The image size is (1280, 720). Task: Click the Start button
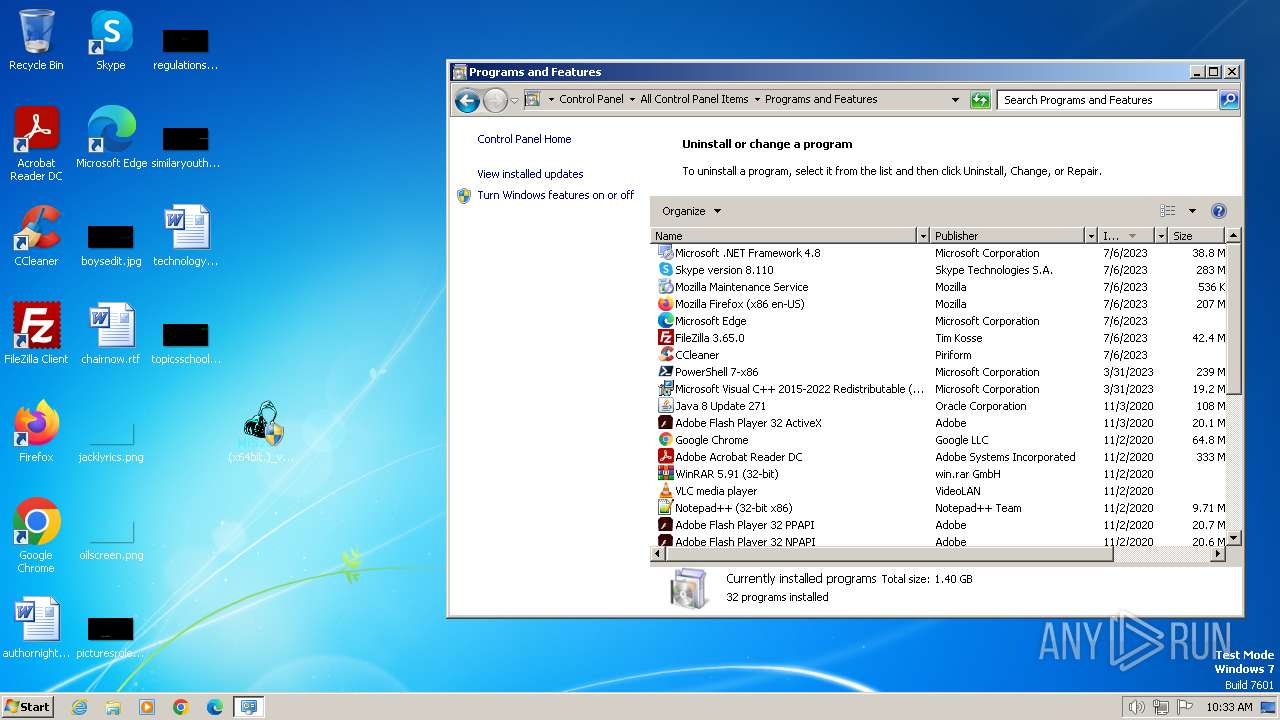tap(28, 707)
